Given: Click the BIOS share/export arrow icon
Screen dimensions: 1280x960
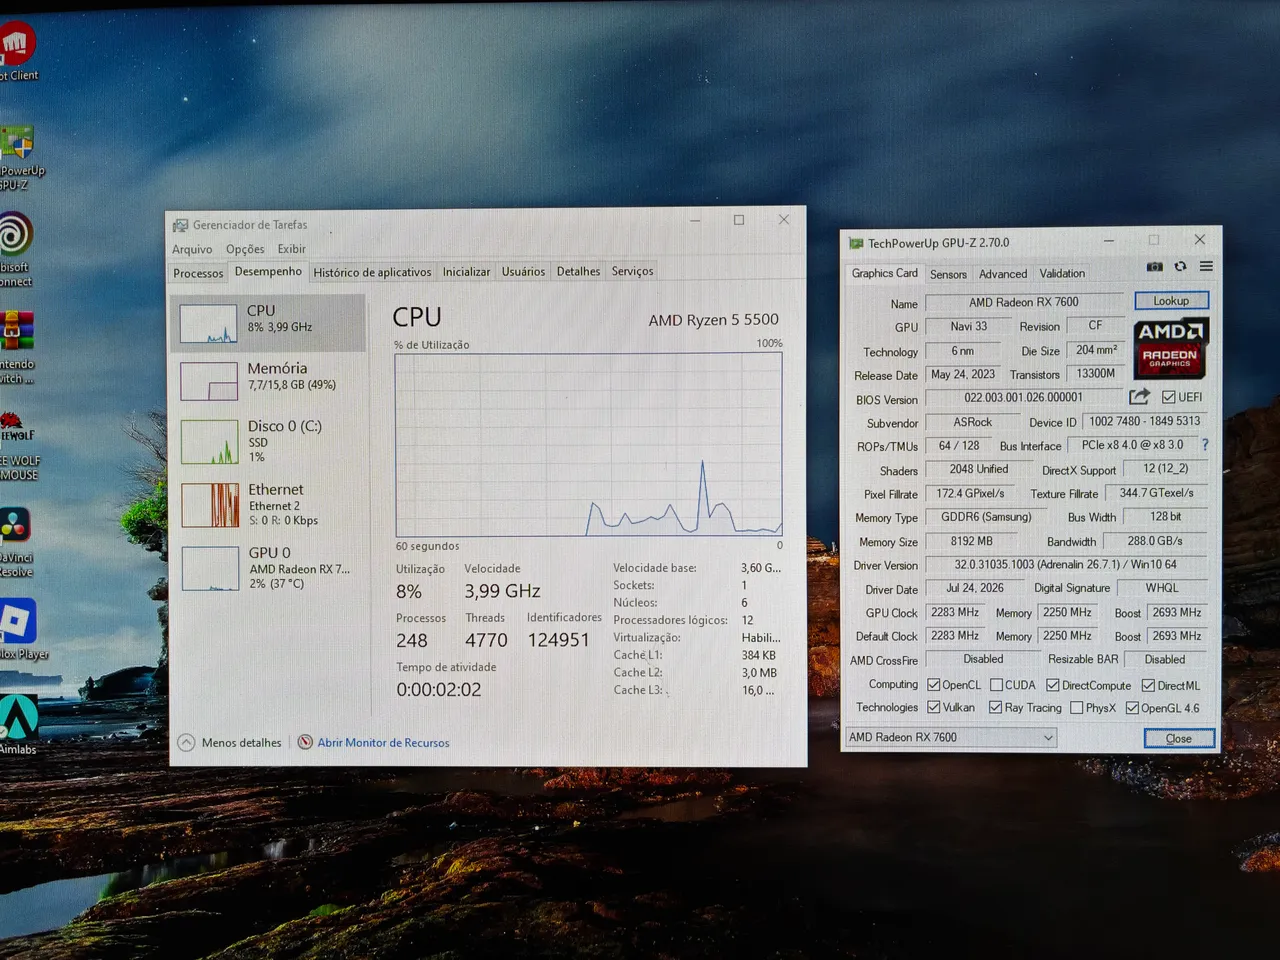Looking at the screenshot, I should pos(1139,397).
